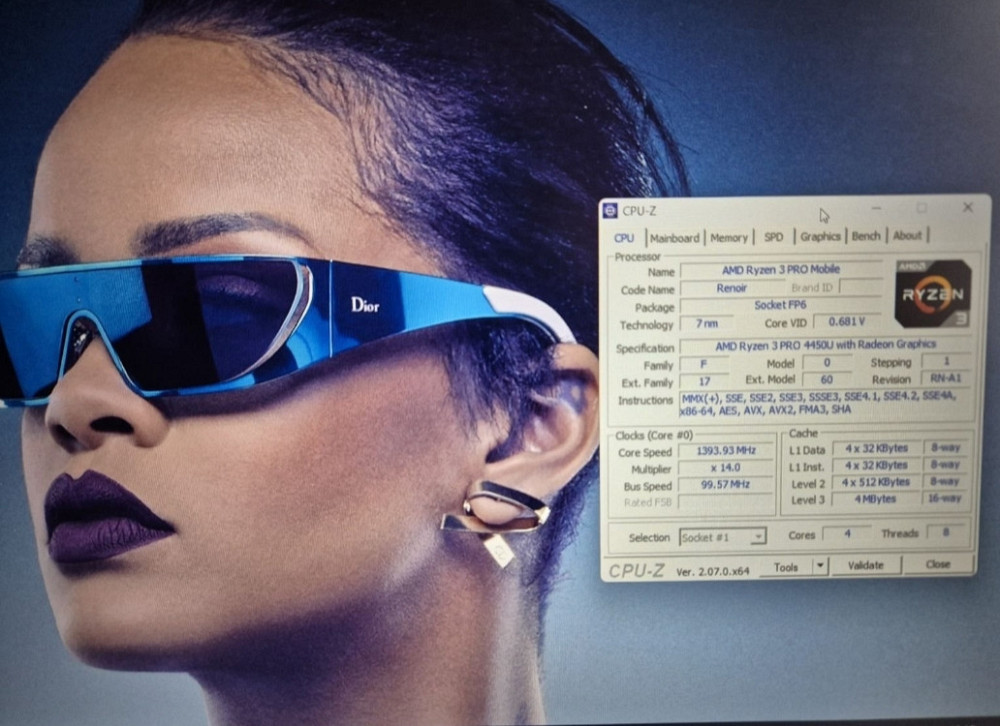Open the Memory tab

729,237
